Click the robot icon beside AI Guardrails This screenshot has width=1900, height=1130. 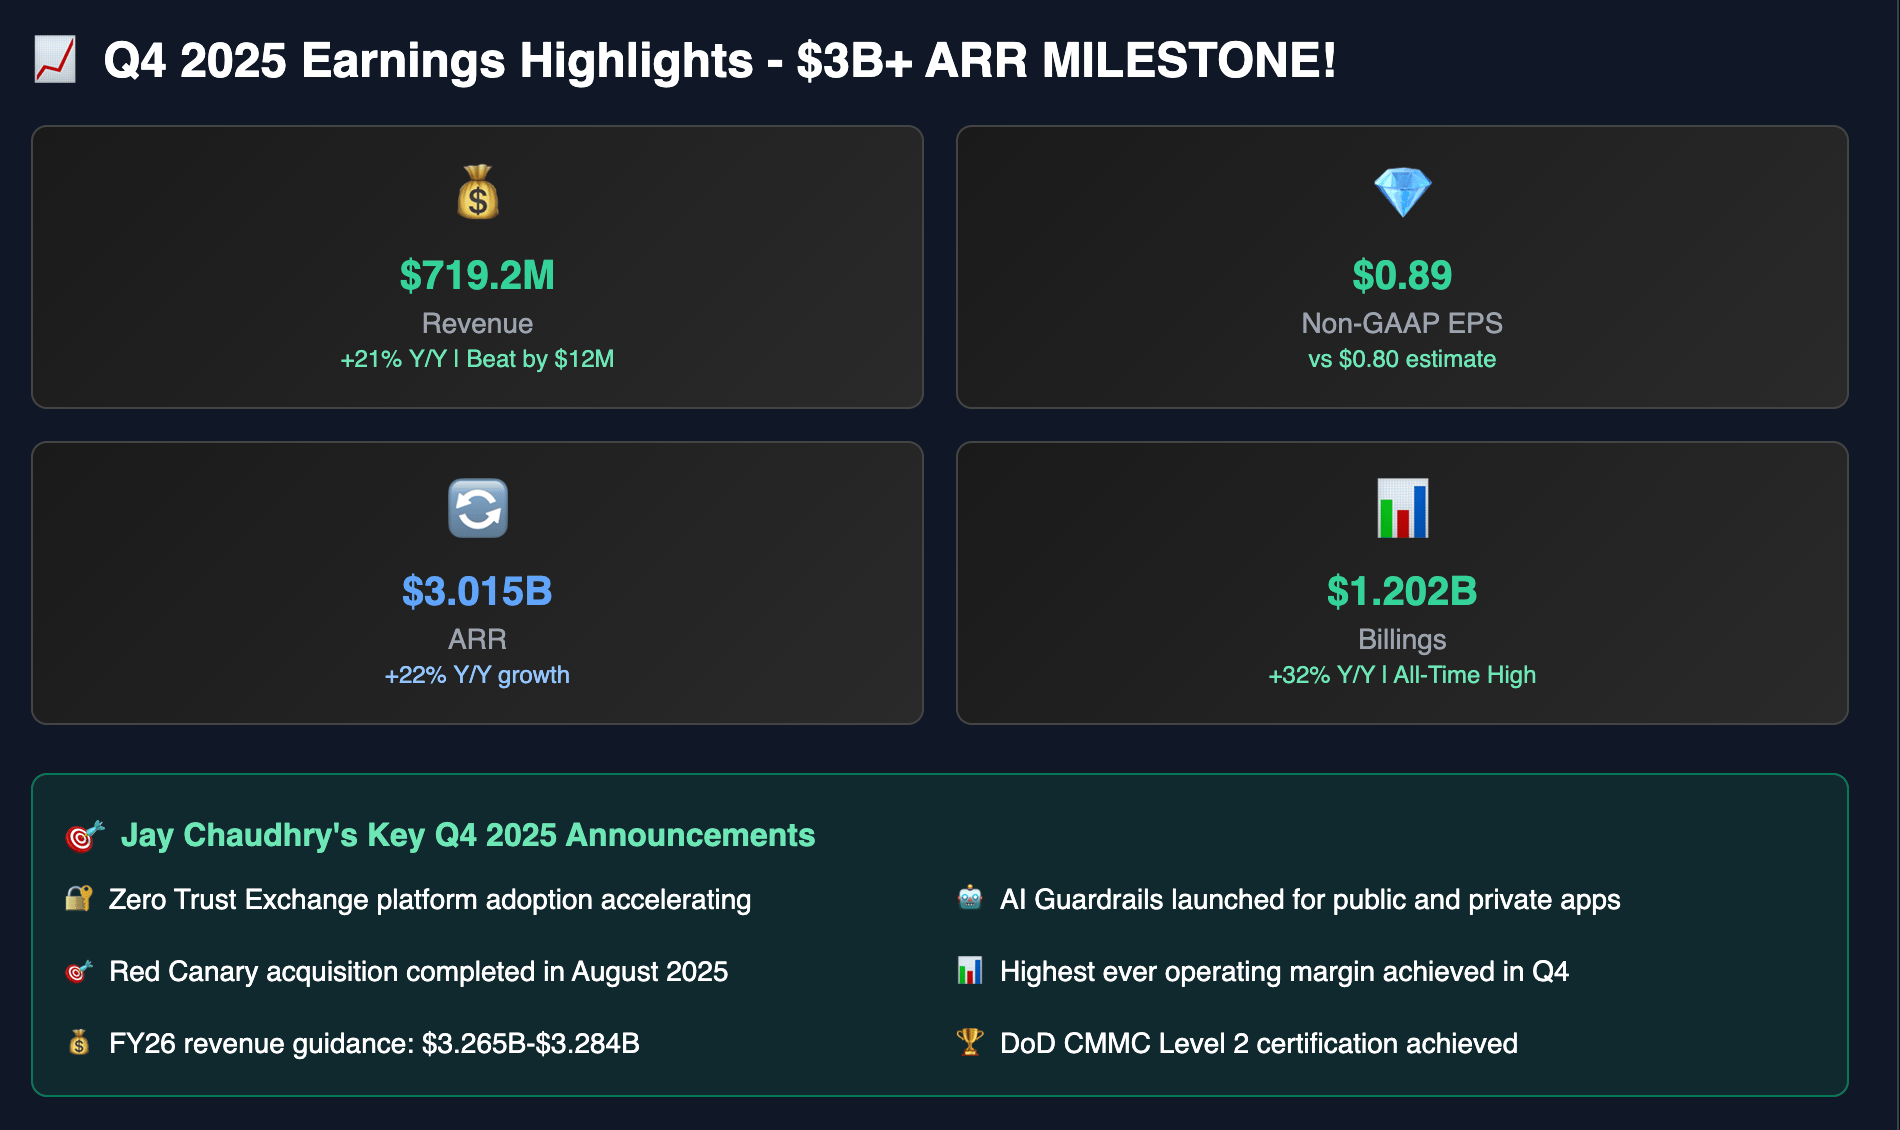coord(970,898)
